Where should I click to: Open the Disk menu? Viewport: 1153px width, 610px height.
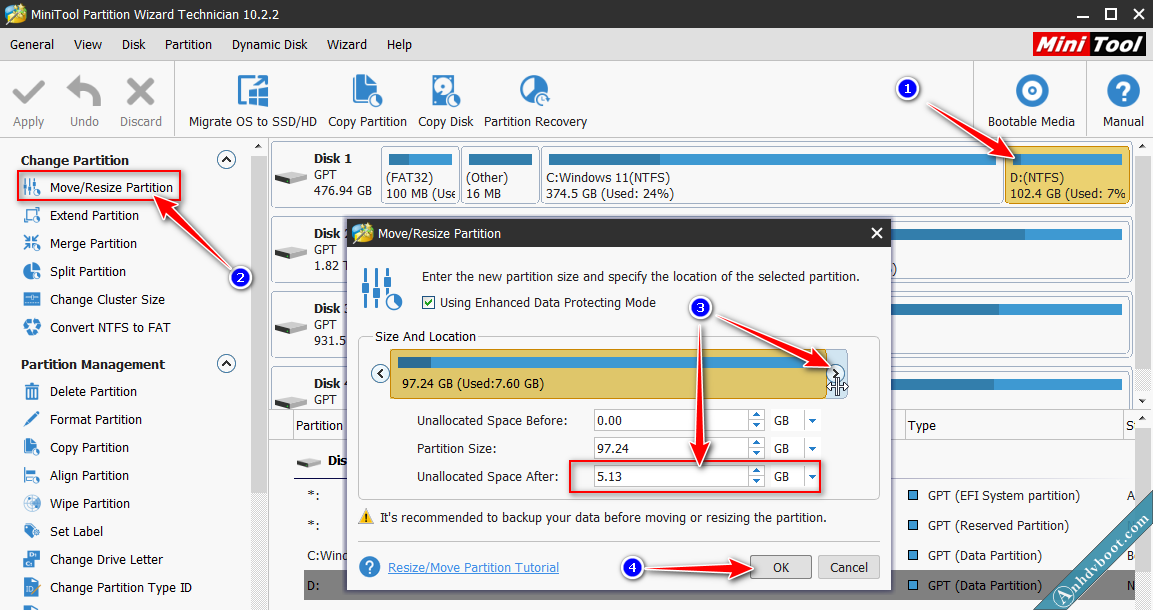coord(133,44)
